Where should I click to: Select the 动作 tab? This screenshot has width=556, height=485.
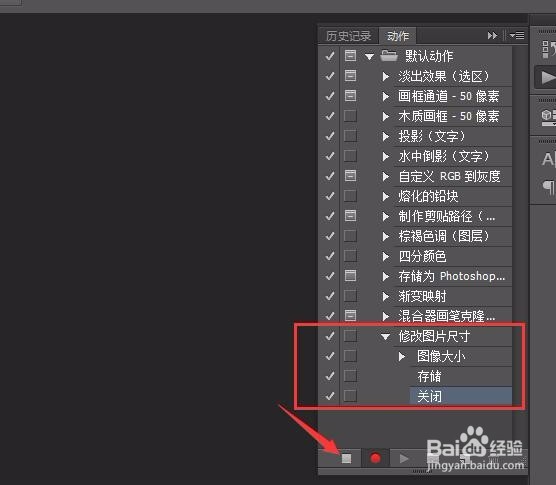397,36
